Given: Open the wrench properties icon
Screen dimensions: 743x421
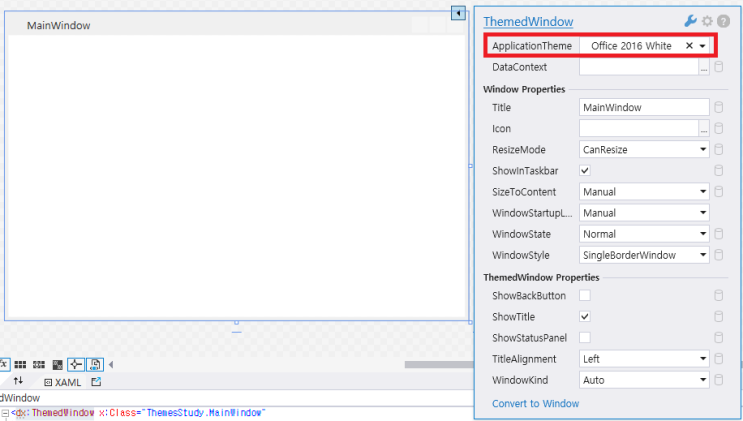Looking at the screenshot, I should [690, 21].
